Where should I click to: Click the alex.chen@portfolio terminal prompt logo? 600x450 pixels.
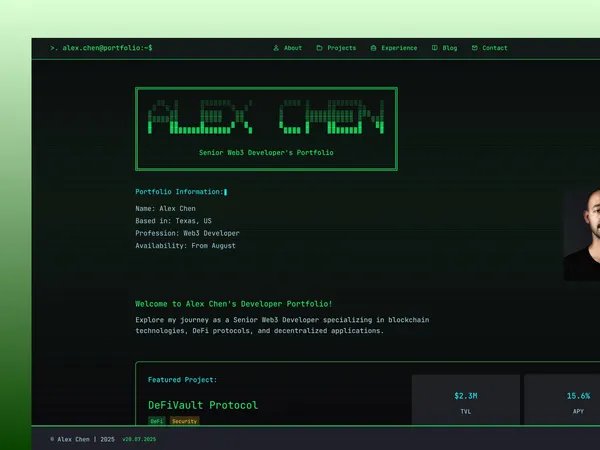pos(101,48)
